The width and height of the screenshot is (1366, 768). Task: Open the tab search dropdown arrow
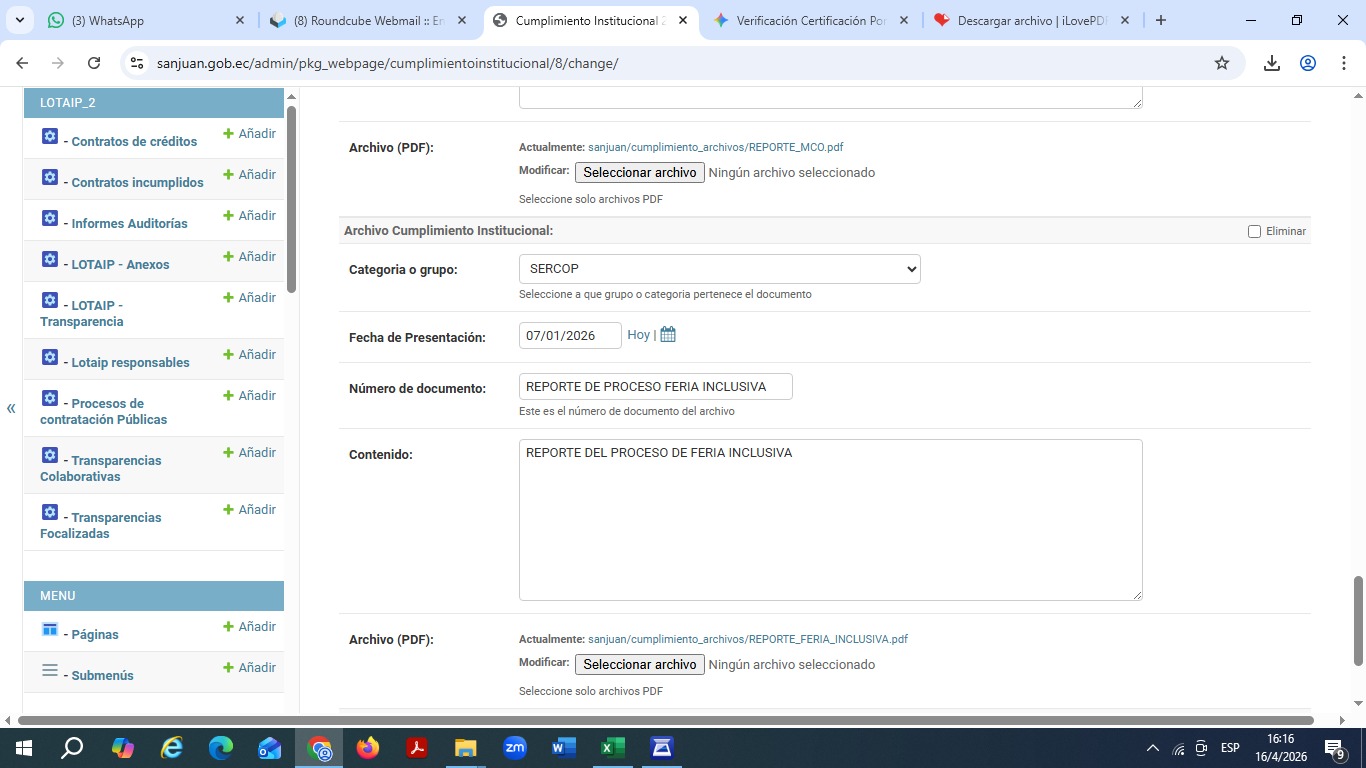pyautogui.click(x=21, y=20)
